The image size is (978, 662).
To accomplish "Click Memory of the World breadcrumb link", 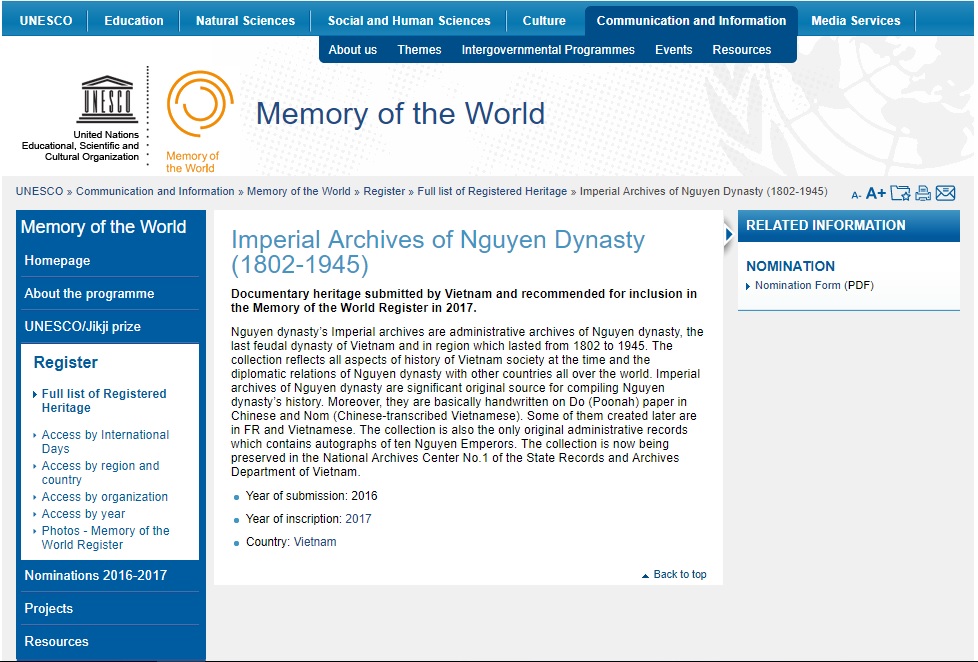I will click(299, 192).
